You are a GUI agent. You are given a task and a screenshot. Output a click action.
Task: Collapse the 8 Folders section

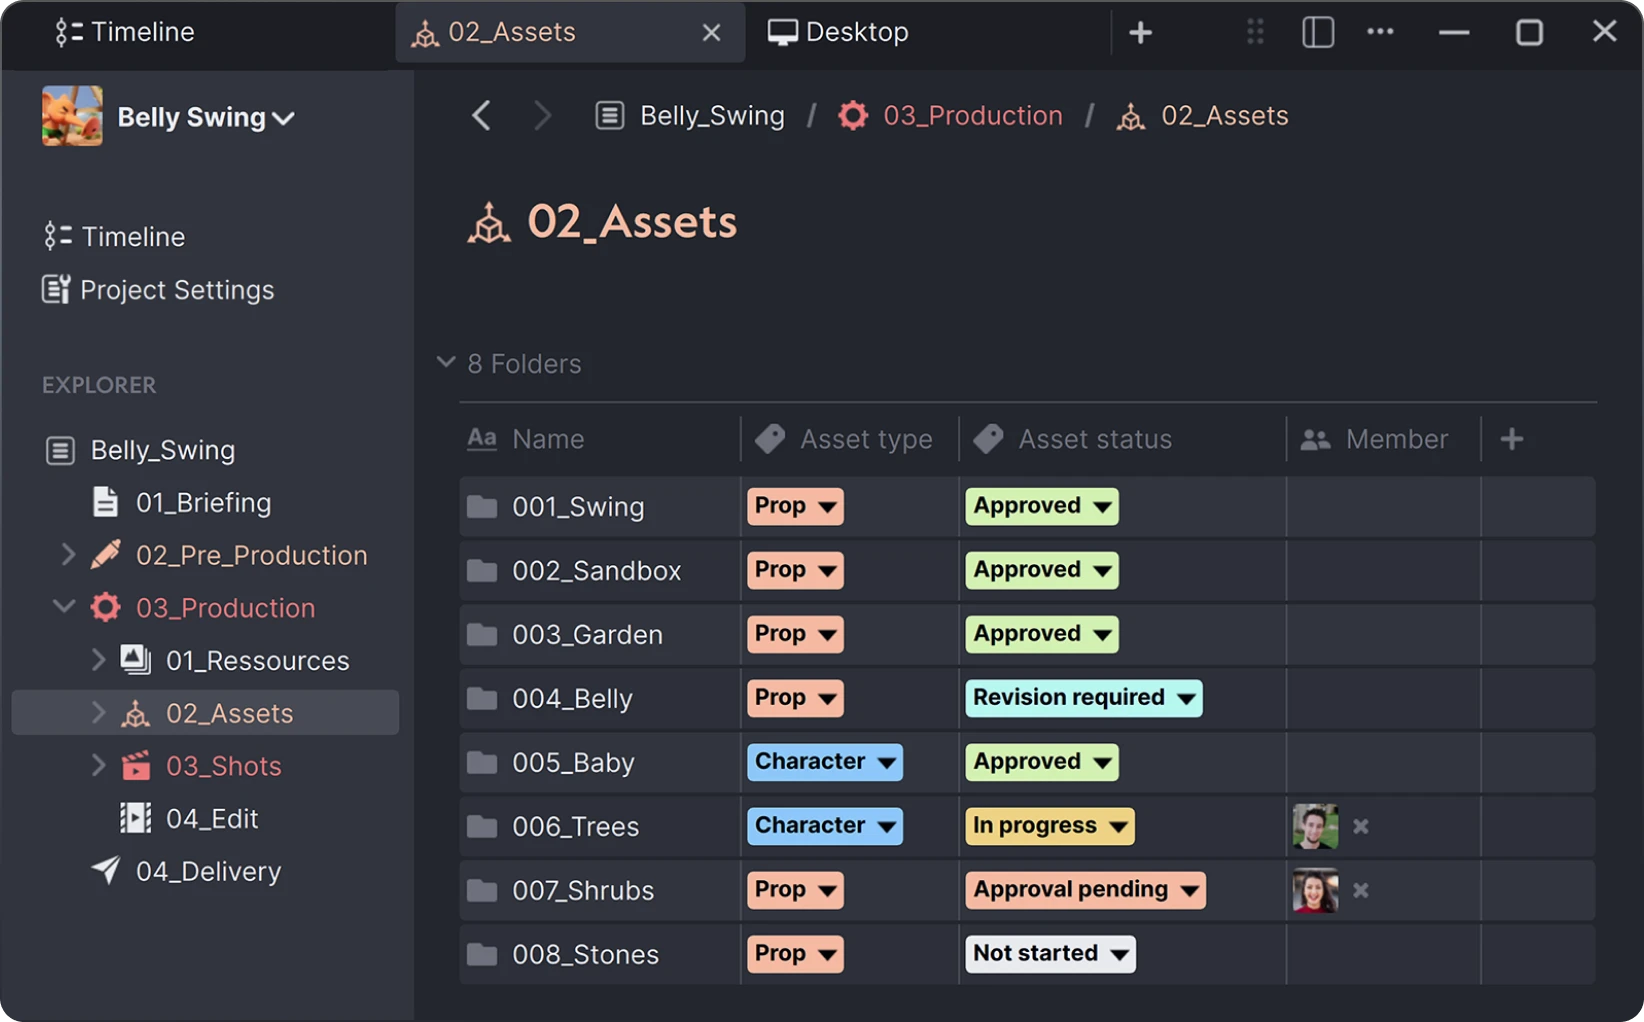(445, 362)
